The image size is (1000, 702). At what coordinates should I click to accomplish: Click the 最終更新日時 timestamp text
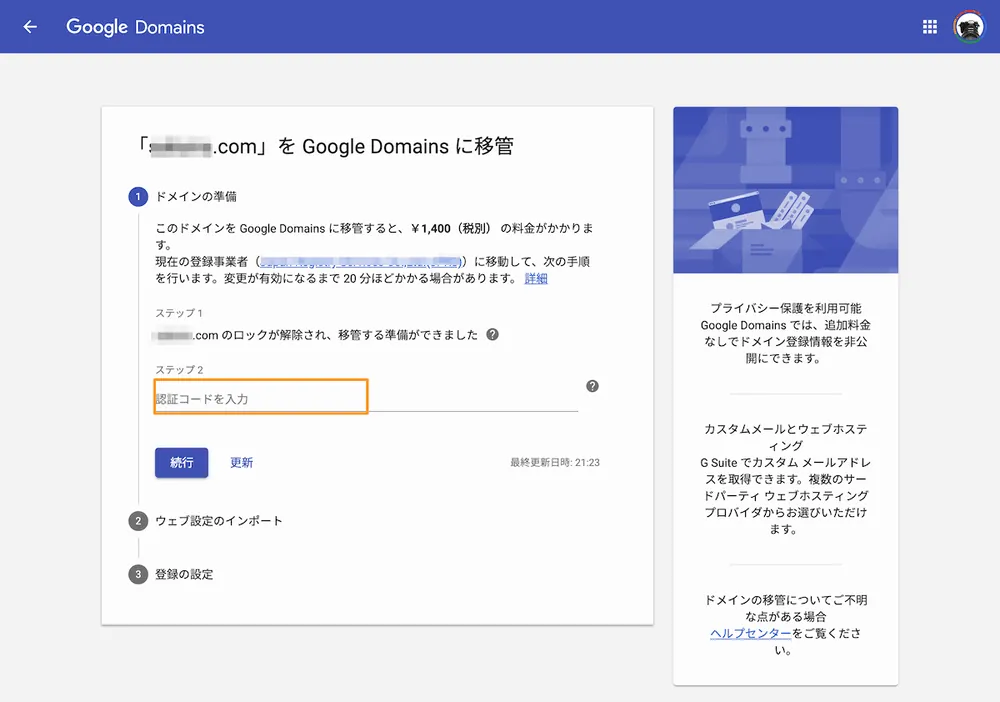[x=554, y=463]
